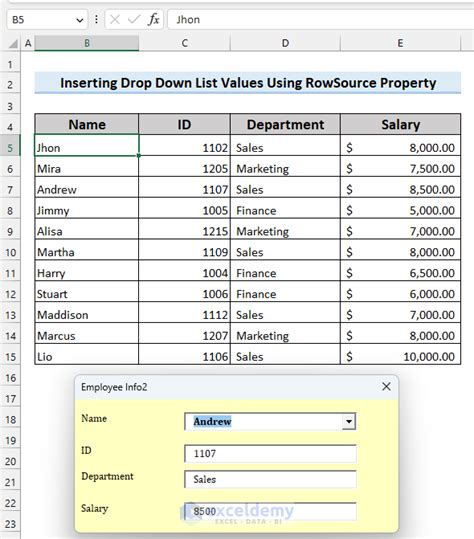This screenshot has height=539, width=474.
Task: Click the formula bar containing Jhon
Action: click(320, 20)
